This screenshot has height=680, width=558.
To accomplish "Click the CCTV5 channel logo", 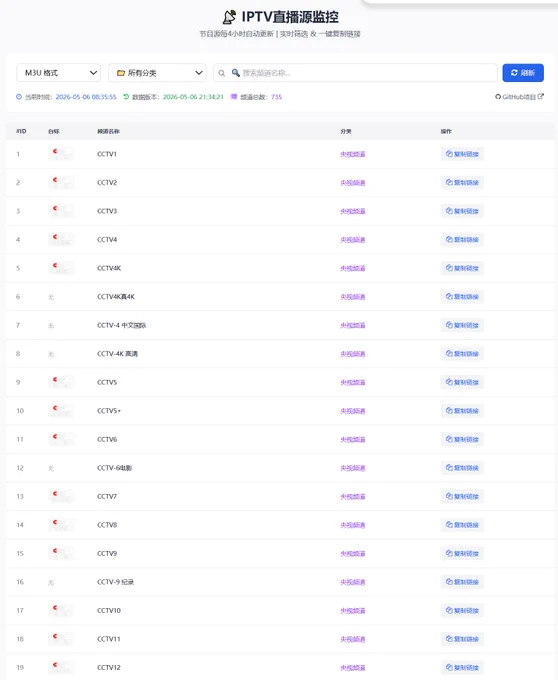I will (61, 382).
